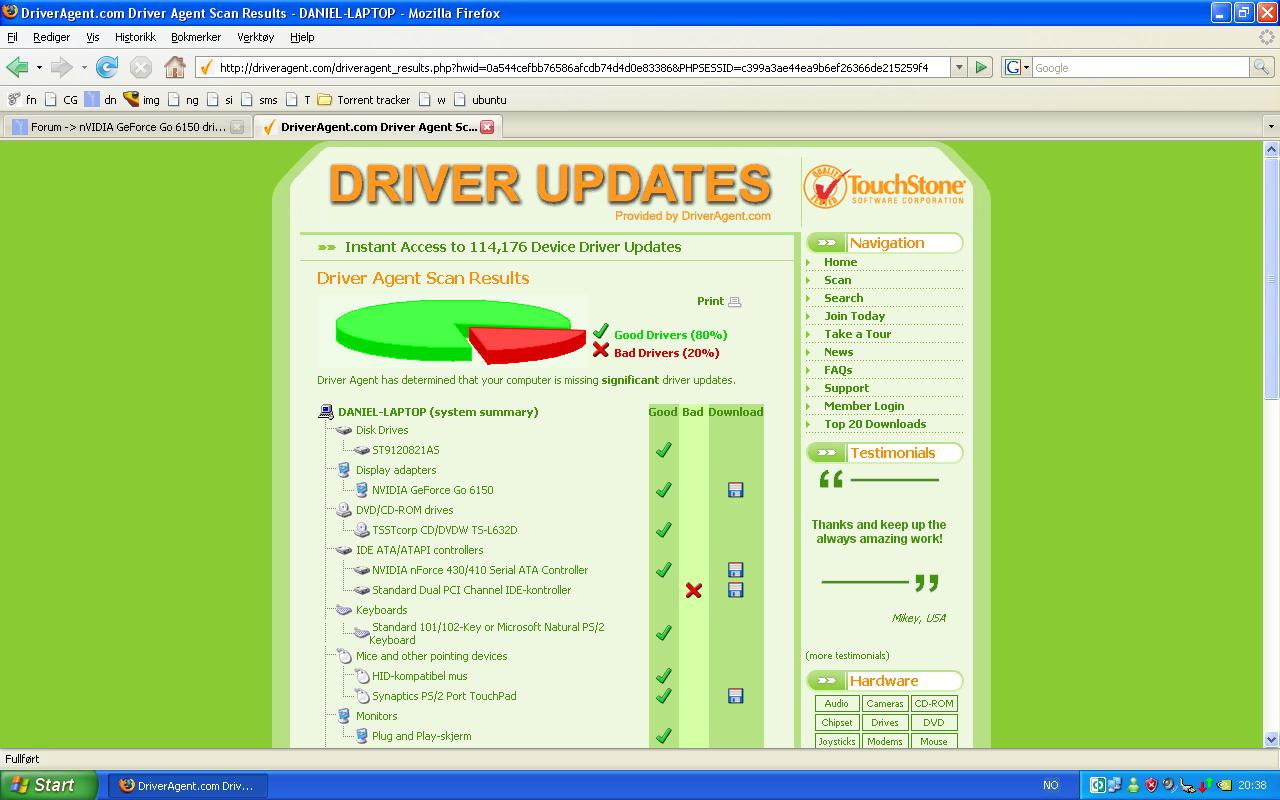Open the Historikk menu
The image size is (1280, 800).
coord(135,37)
